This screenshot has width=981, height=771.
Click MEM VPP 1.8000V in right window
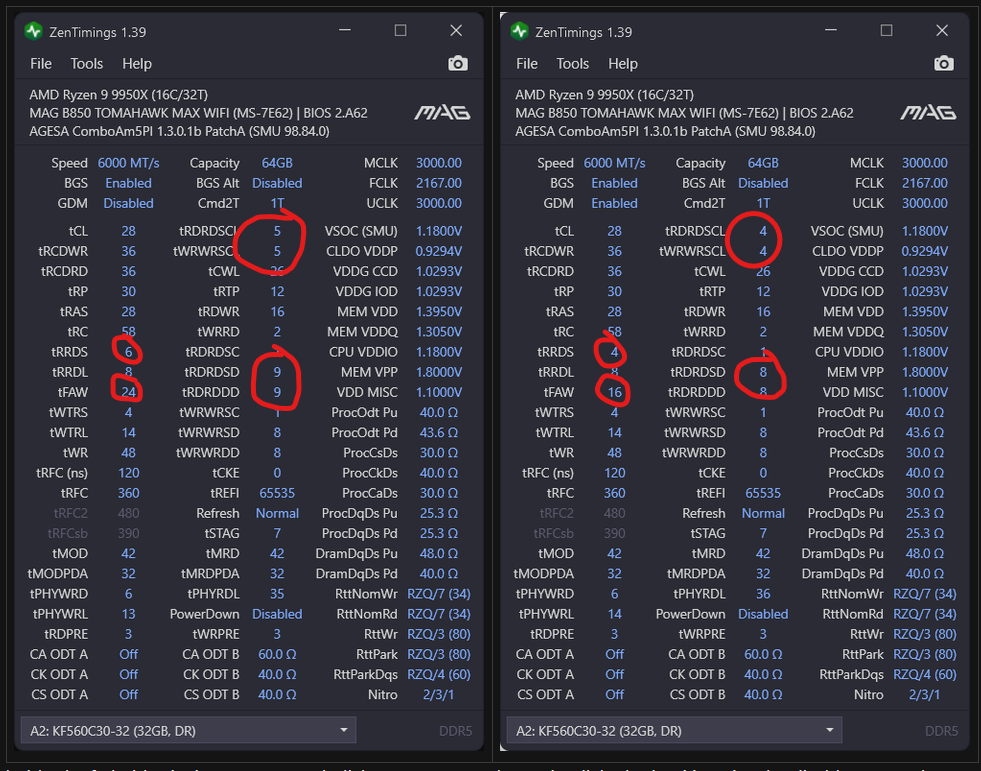click(925, 372)
